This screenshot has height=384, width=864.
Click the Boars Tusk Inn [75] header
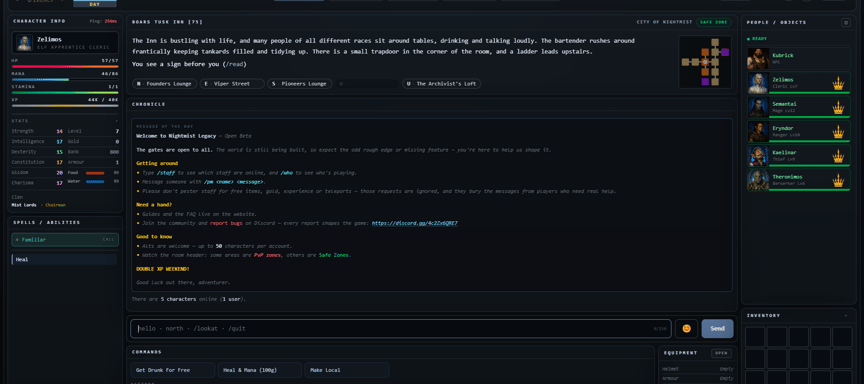tap(168, 23)
